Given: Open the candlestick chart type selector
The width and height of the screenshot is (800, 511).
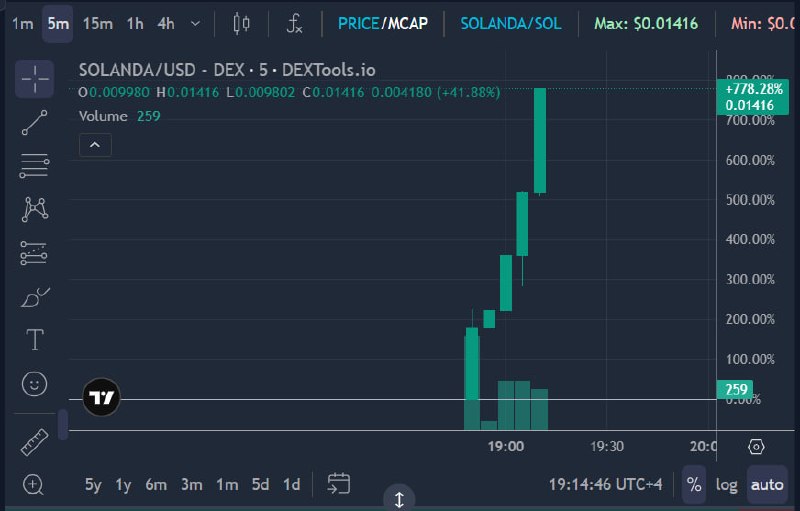Looking at the screenshot, I should [x=241, y=23].
